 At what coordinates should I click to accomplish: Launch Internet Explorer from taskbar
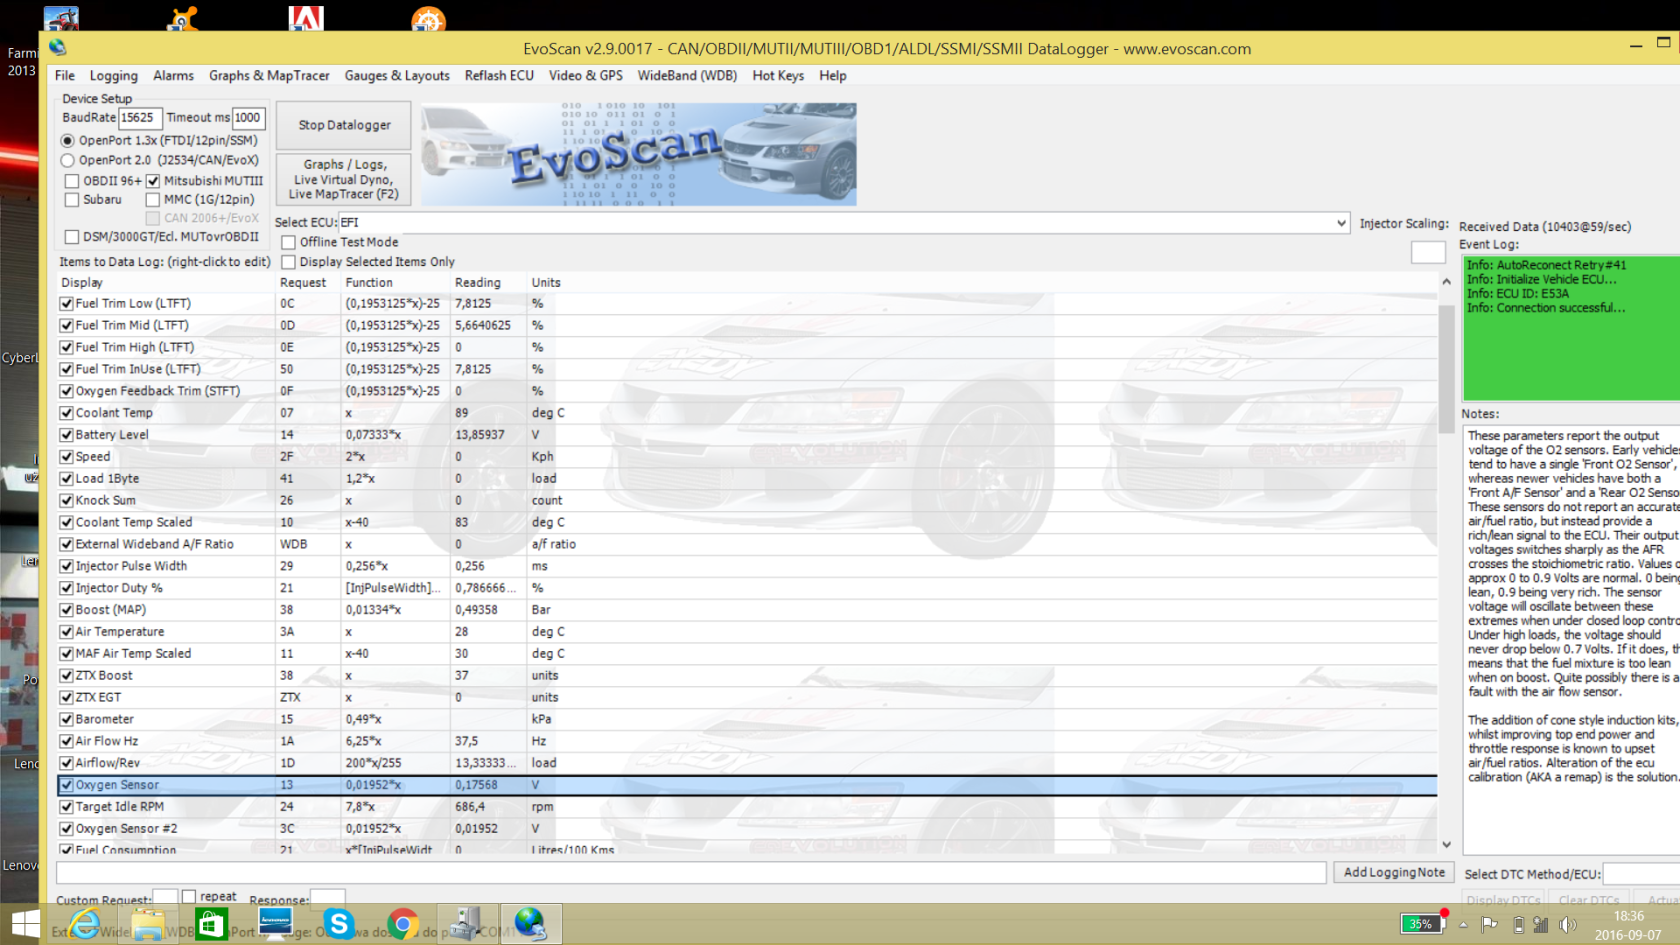pyautogui.click(x=84, y=924)
